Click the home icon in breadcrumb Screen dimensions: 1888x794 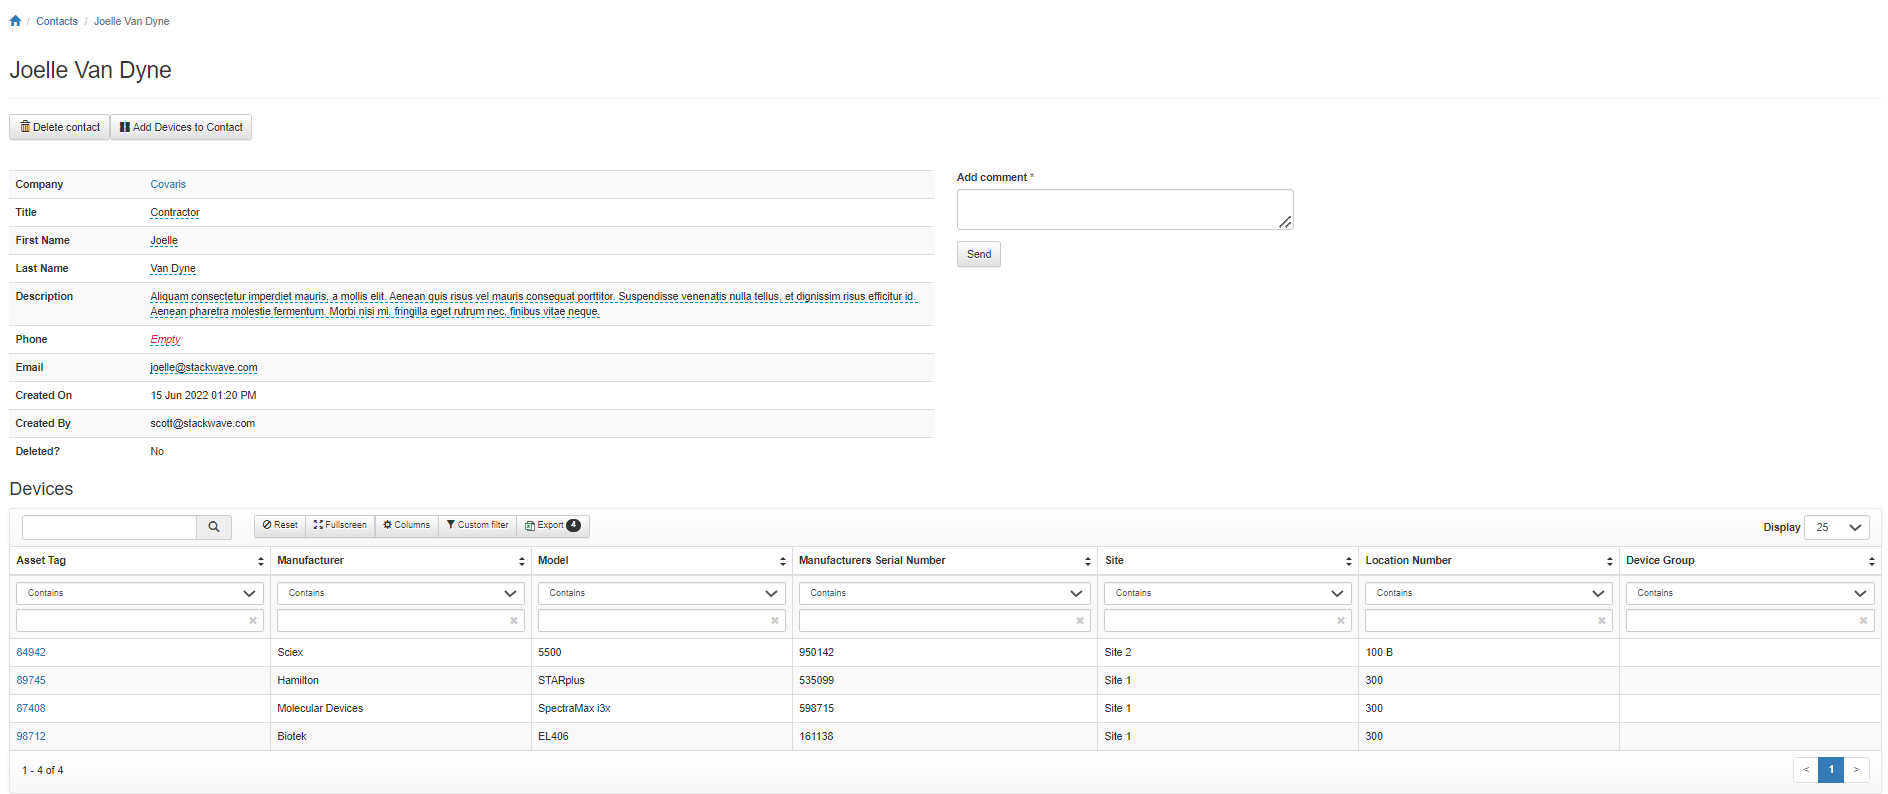(x=15, y=21)
